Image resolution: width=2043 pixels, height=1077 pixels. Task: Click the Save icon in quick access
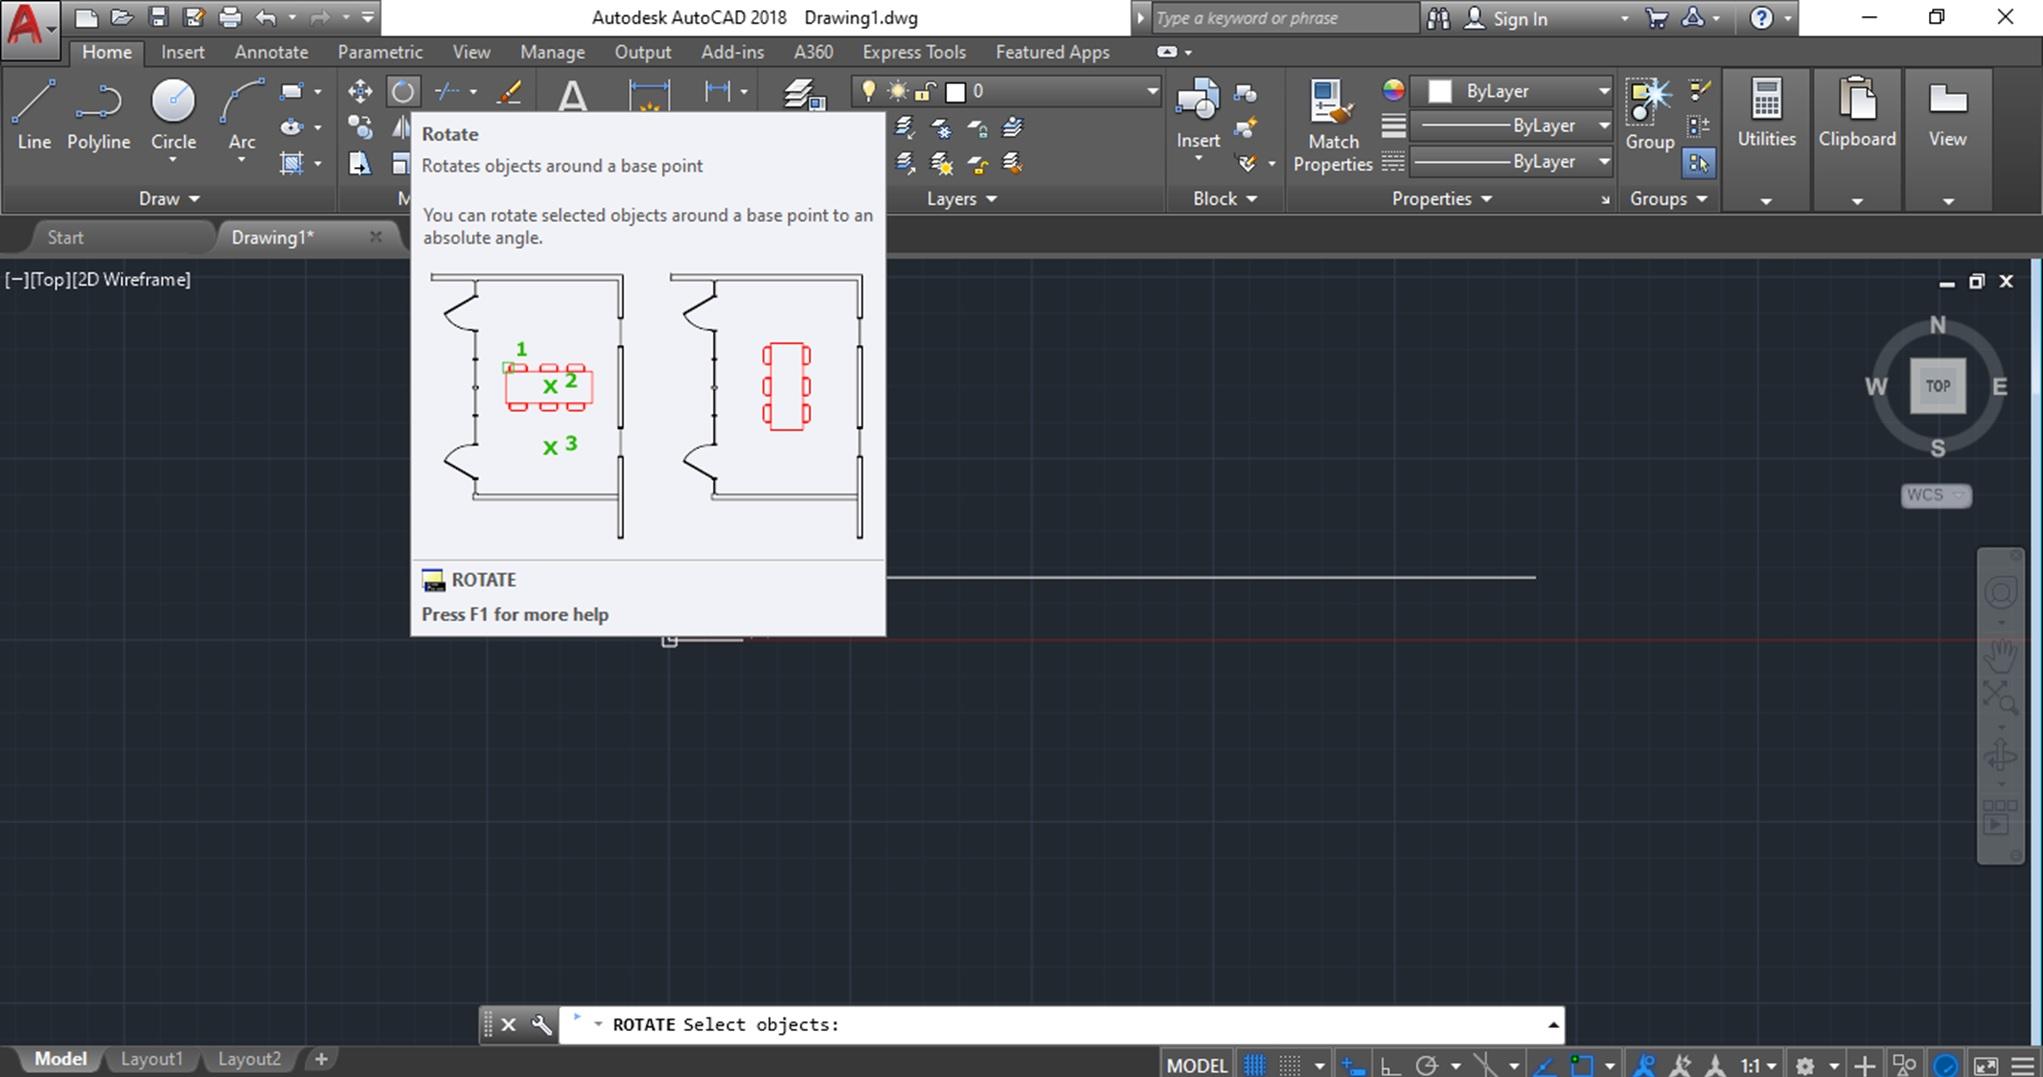tap(158, 17)
